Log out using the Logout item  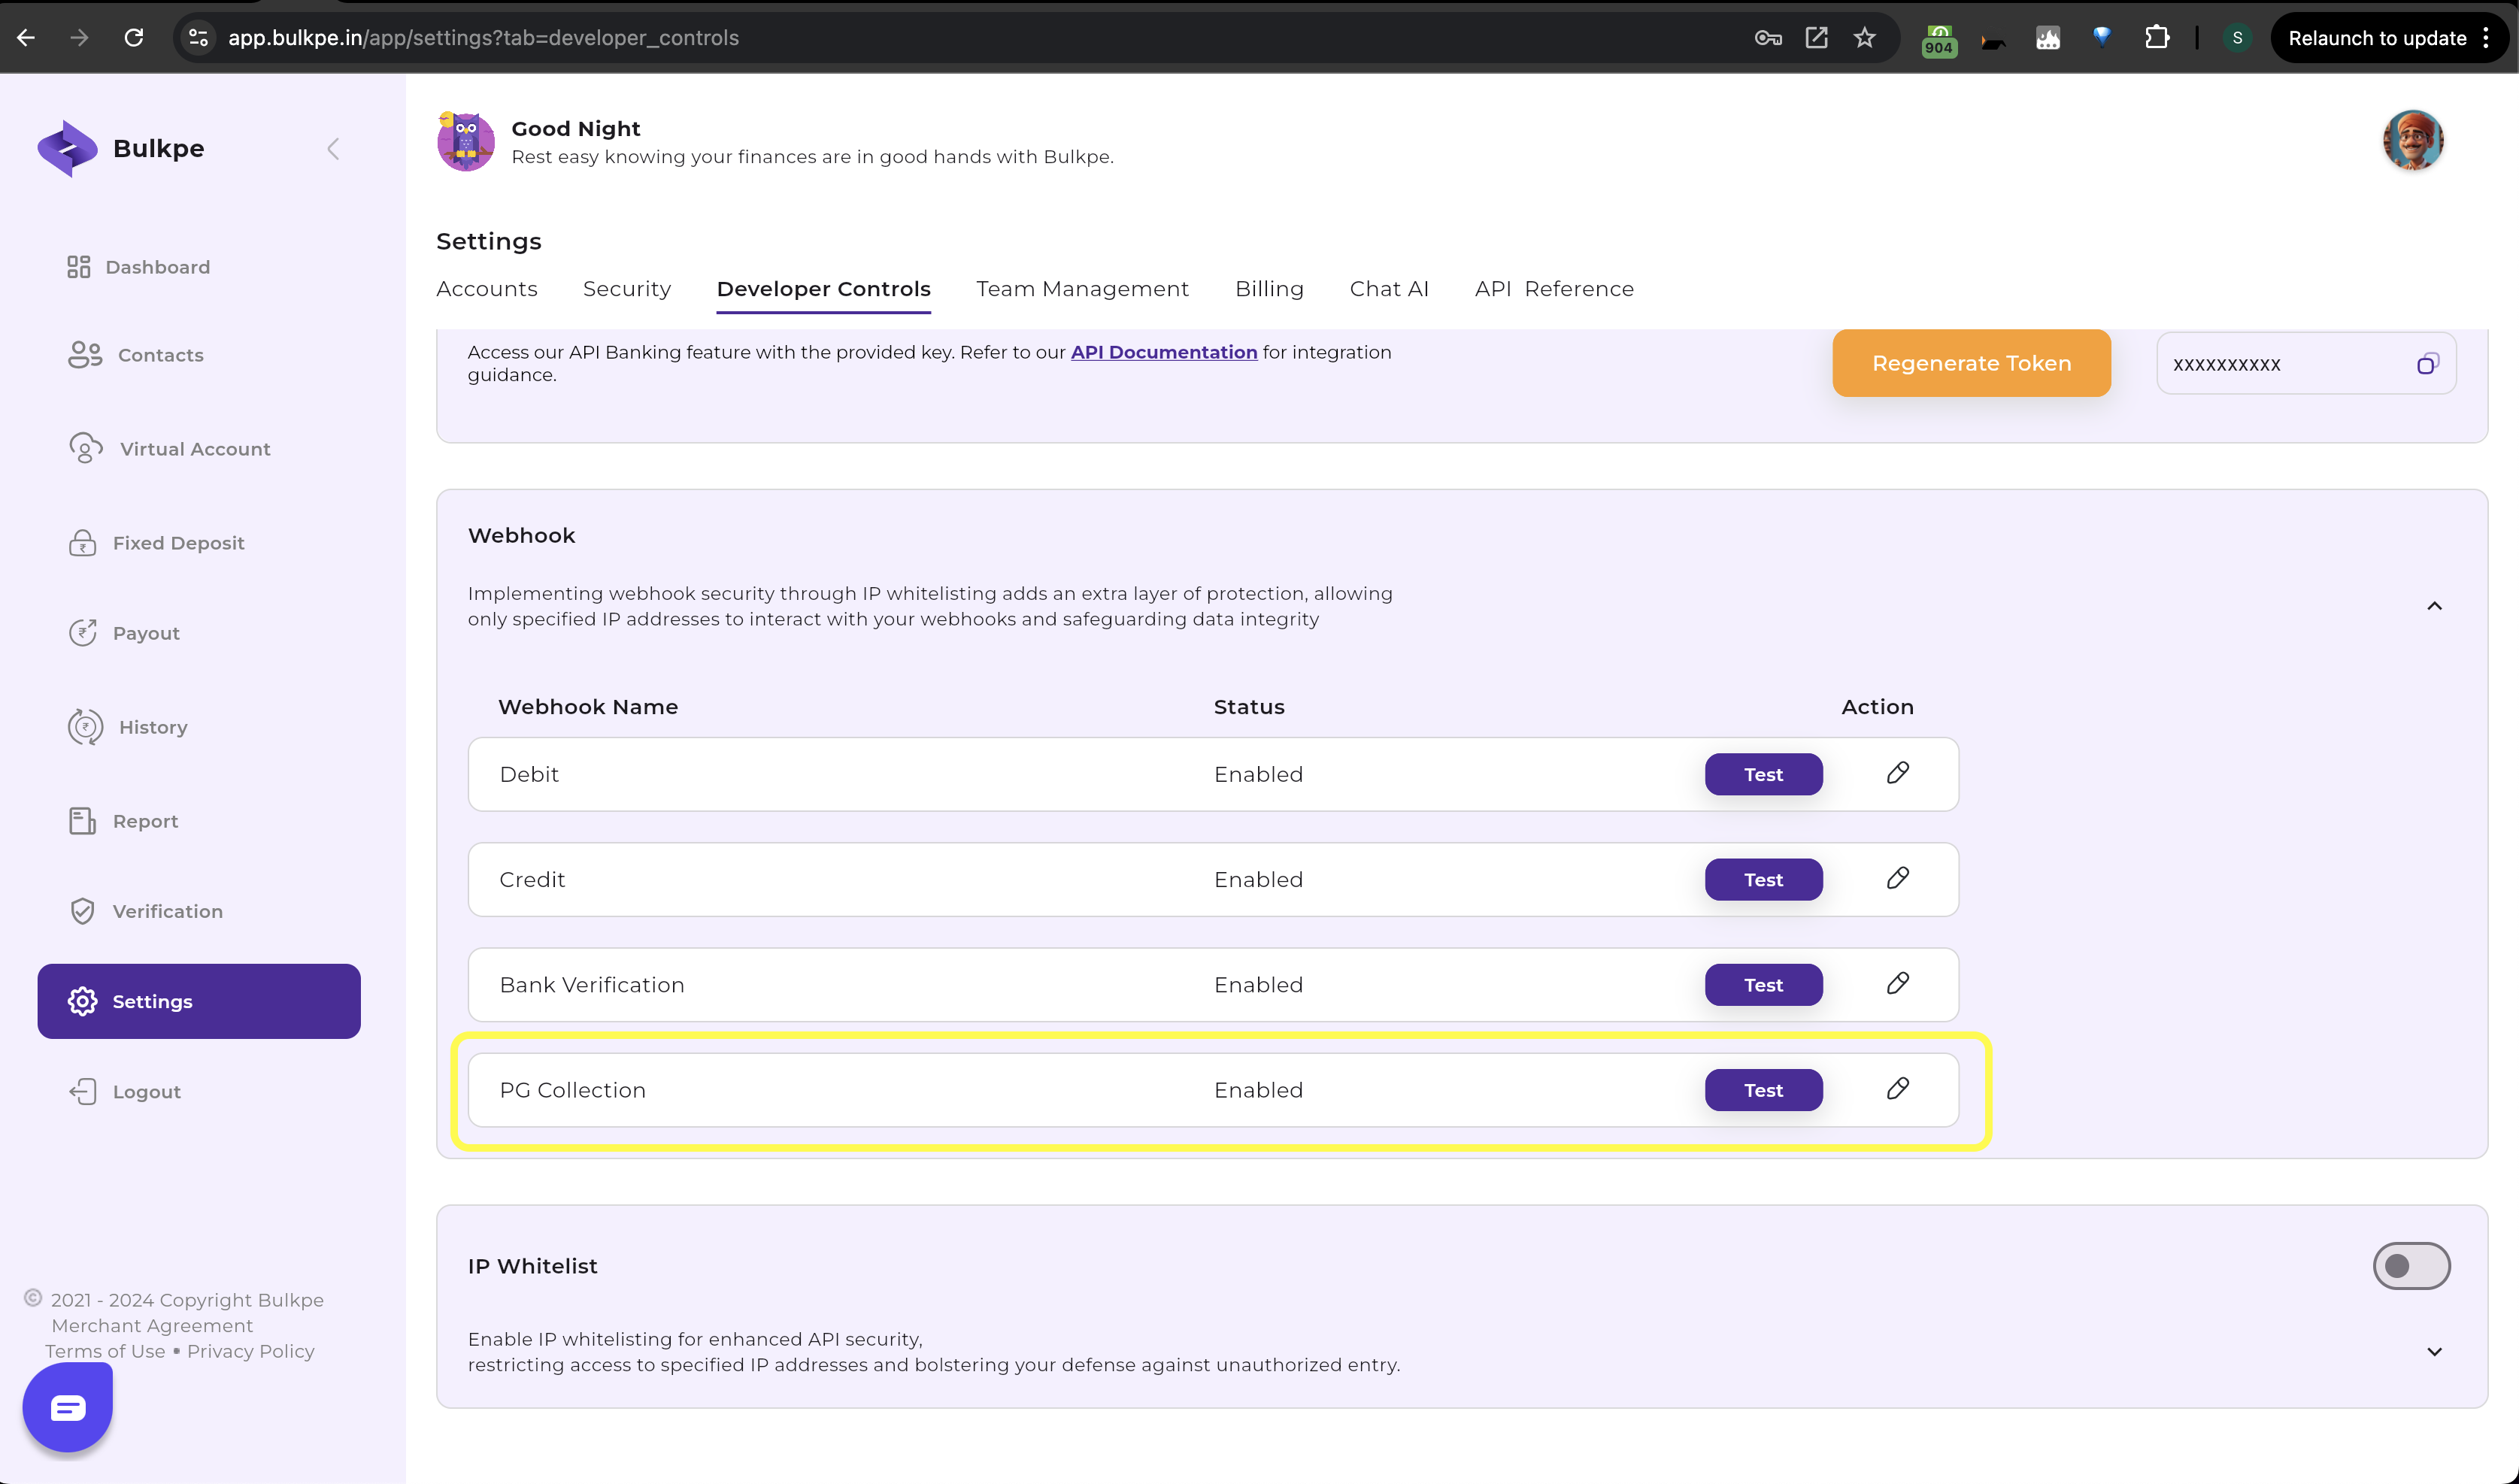[125, 1091]
